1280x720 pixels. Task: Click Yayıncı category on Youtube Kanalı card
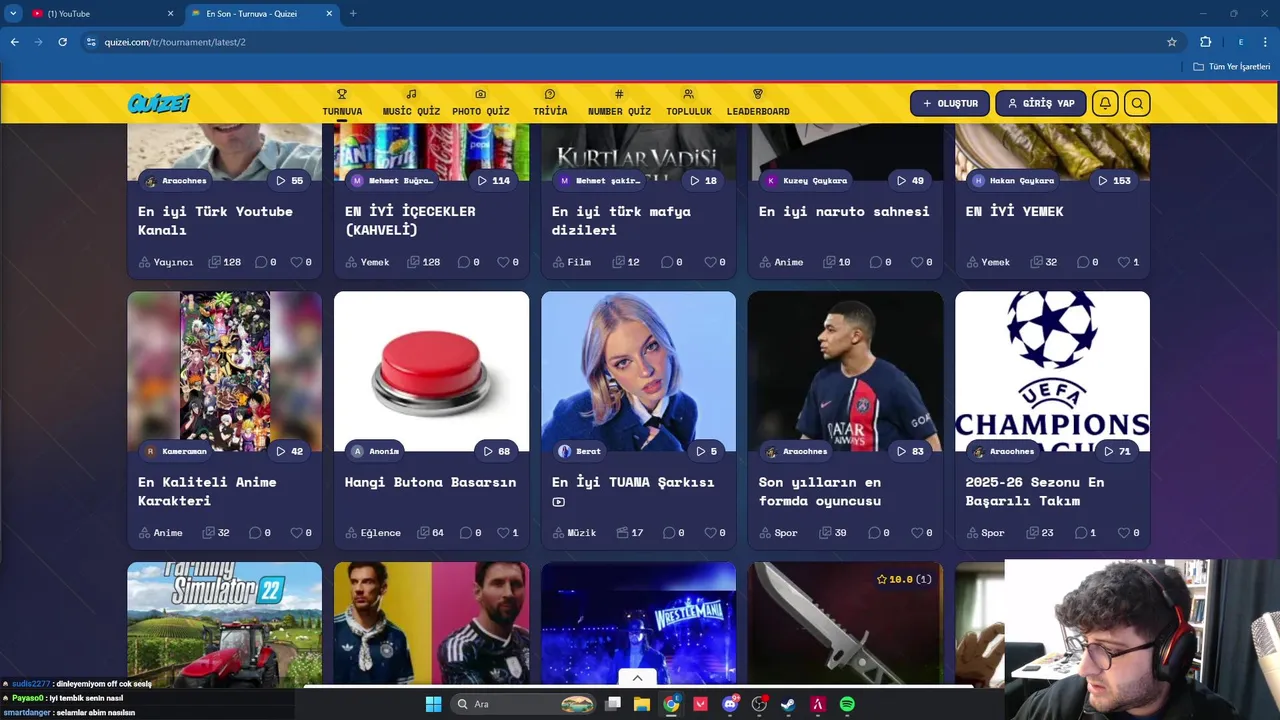click(166, 262)
